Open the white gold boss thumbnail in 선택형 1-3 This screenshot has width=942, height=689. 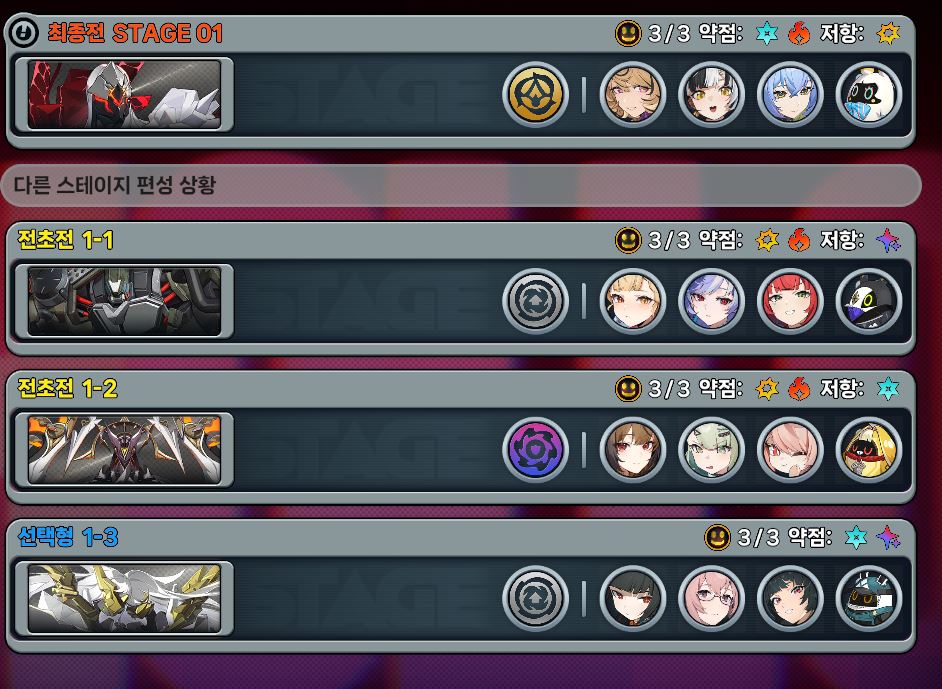124,599
